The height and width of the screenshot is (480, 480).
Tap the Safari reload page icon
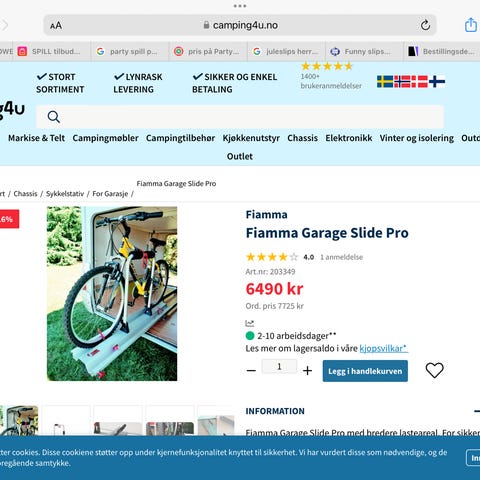click(x=425, y=25)
